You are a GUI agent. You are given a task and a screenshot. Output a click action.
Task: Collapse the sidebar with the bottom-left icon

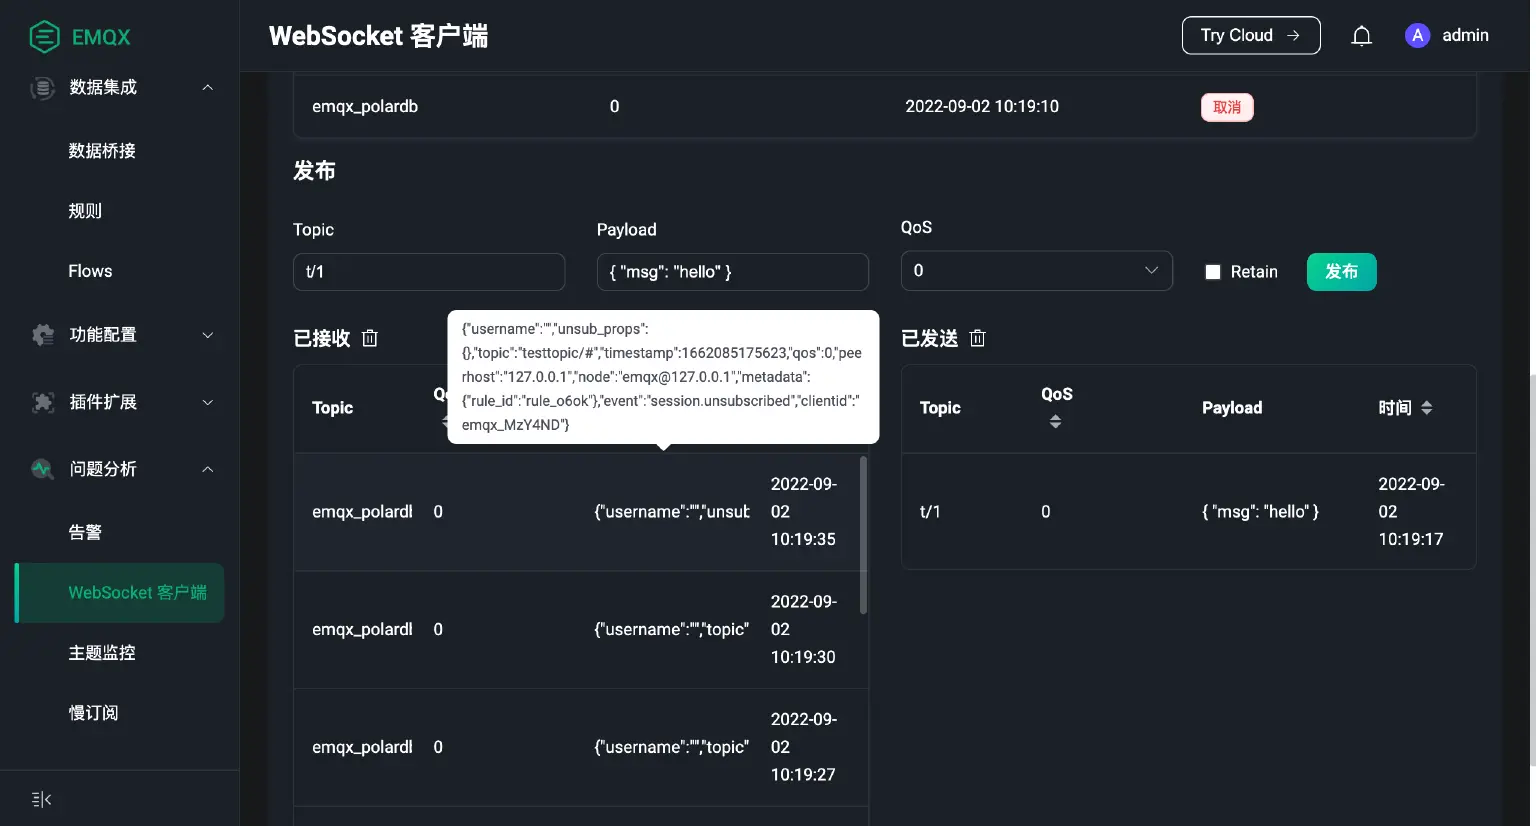[x=40, y=799]
